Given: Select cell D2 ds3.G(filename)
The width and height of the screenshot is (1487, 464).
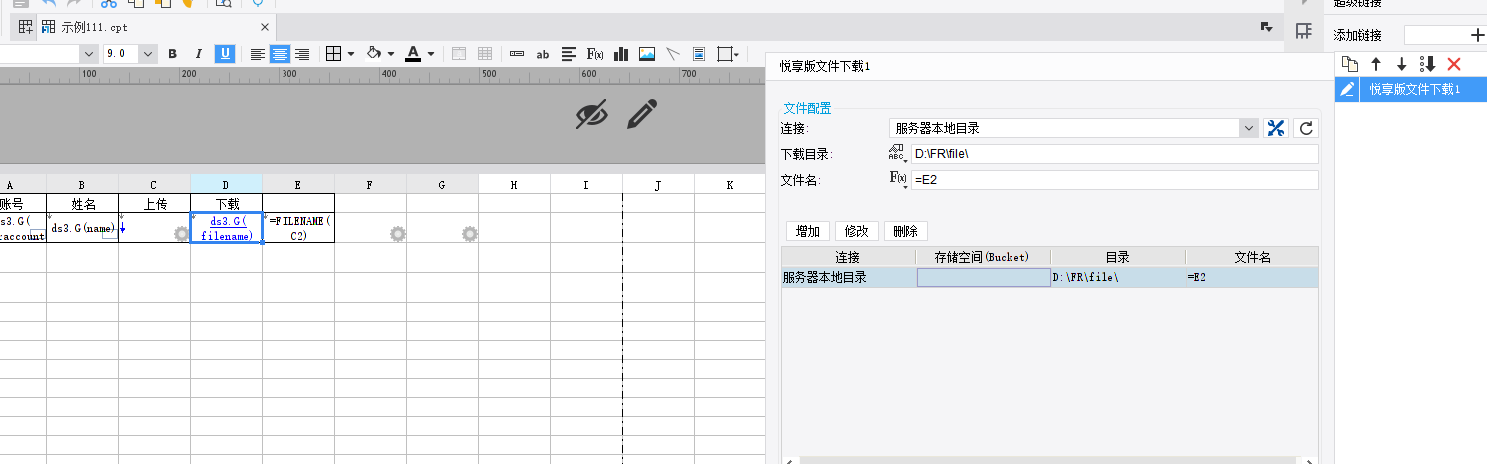Looking at the screenshot, I should pyautogui.click(x=226, y=227).
